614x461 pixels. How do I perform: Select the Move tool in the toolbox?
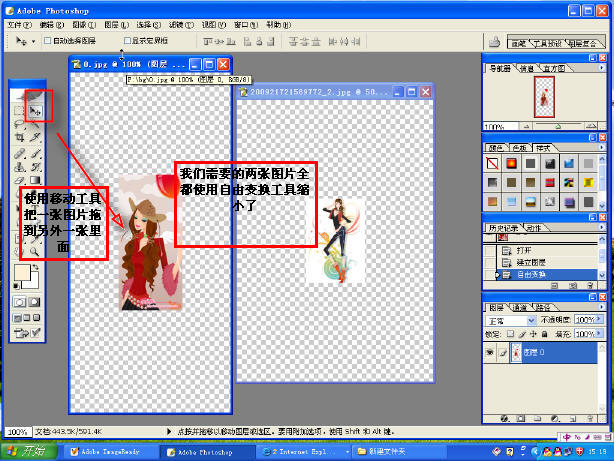click(x=36, y=111)
